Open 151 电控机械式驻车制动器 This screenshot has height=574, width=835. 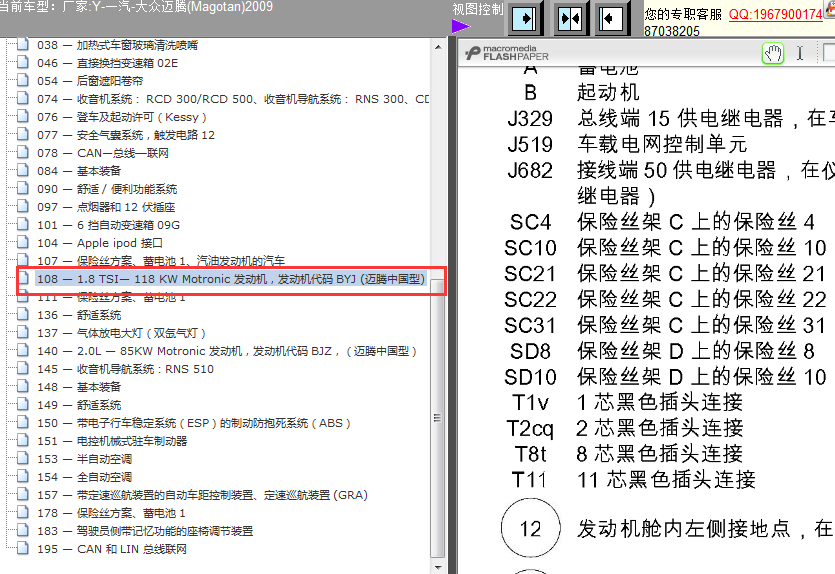pos(112,441)
